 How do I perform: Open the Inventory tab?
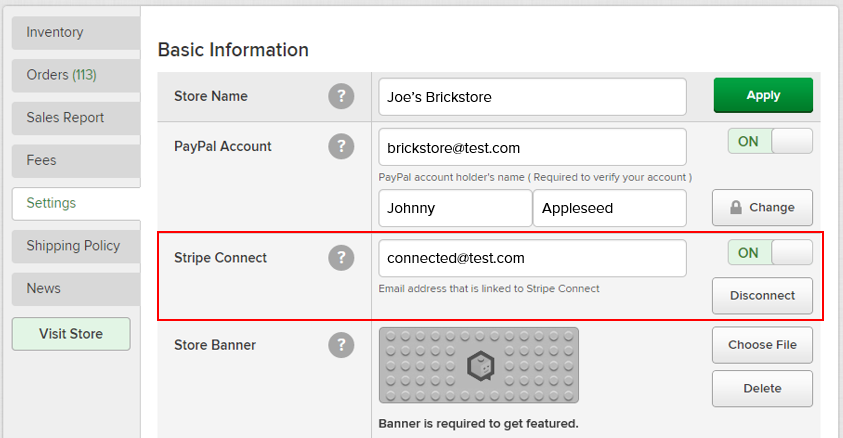pos(76,33)
